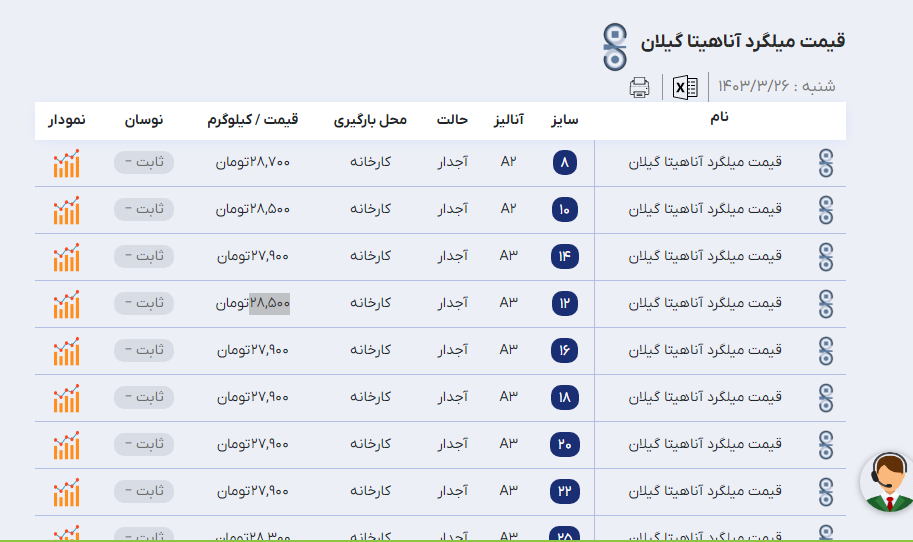Image resolution: width=913 pixels, height=542 pixels.
Task: Click the size 14 number badge
Action: coord(564,257)
